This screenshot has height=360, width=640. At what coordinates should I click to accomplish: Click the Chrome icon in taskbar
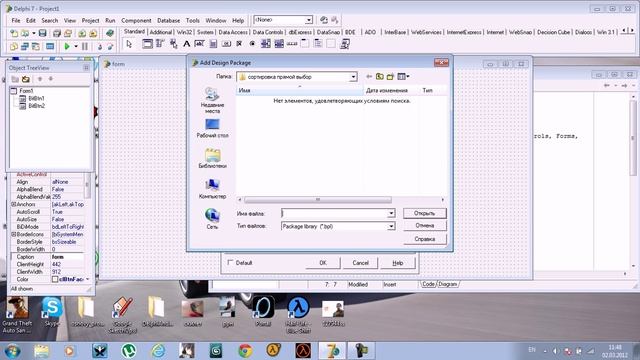click(x=245, y=351)
